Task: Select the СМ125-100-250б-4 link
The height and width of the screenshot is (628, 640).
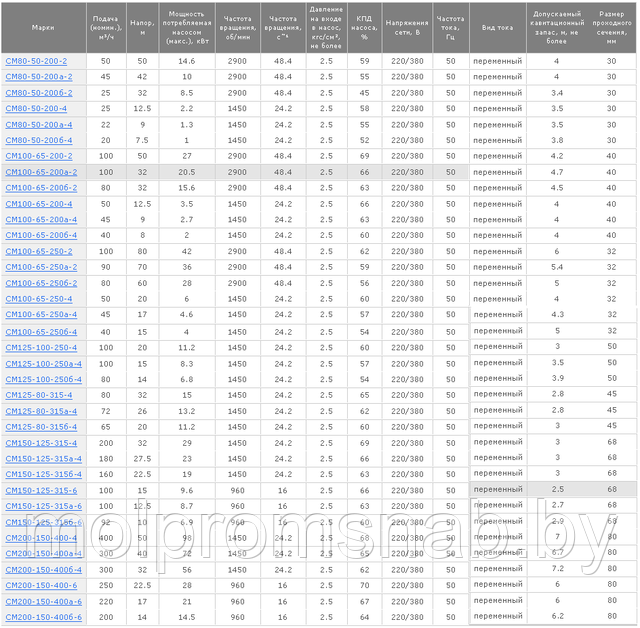Action: pos(44,379)
